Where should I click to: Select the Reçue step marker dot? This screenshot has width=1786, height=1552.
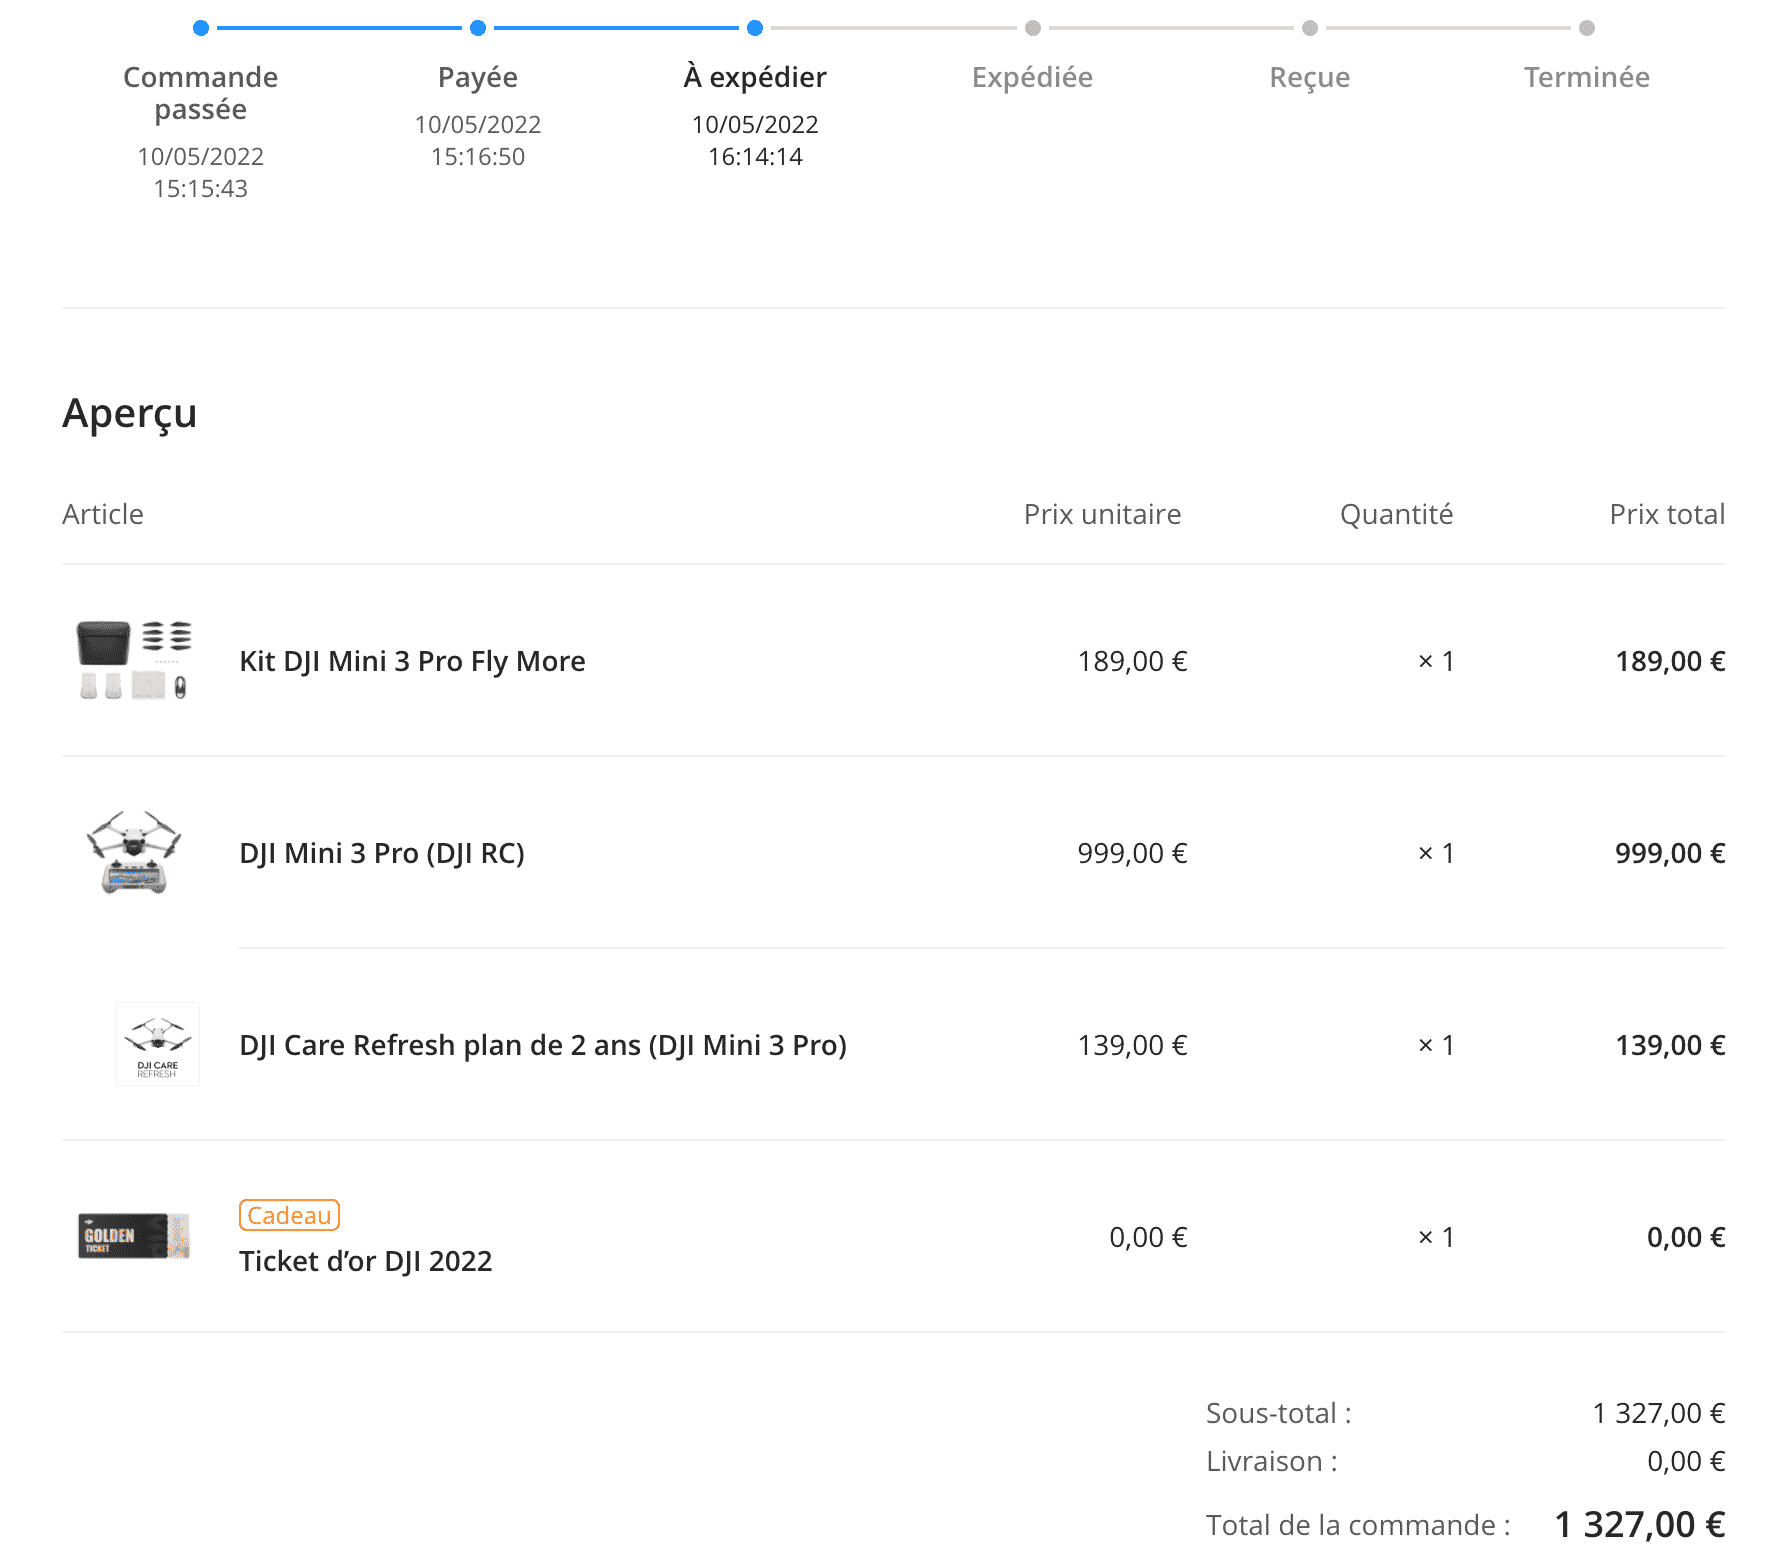(1310, 28)
